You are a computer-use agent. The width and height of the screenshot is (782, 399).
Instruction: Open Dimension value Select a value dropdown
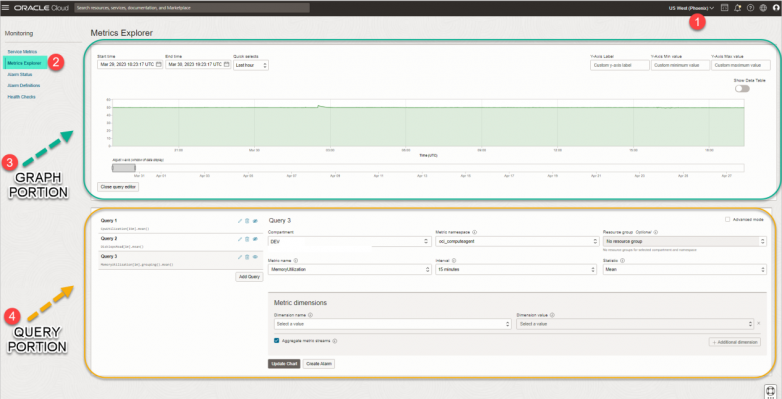[635, 324]
